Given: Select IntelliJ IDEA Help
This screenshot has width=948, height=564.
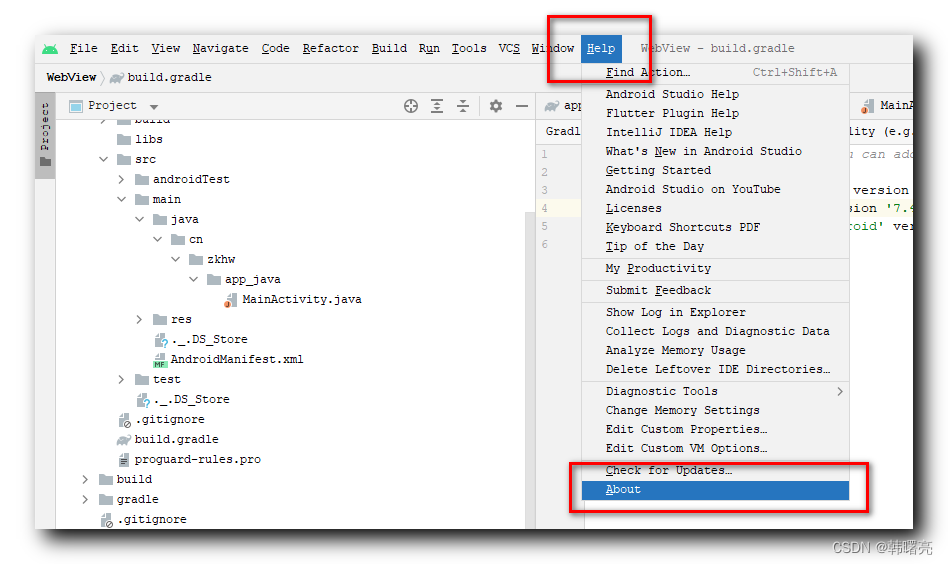Looking at the screenshot, I should click(x=715, y=132).
